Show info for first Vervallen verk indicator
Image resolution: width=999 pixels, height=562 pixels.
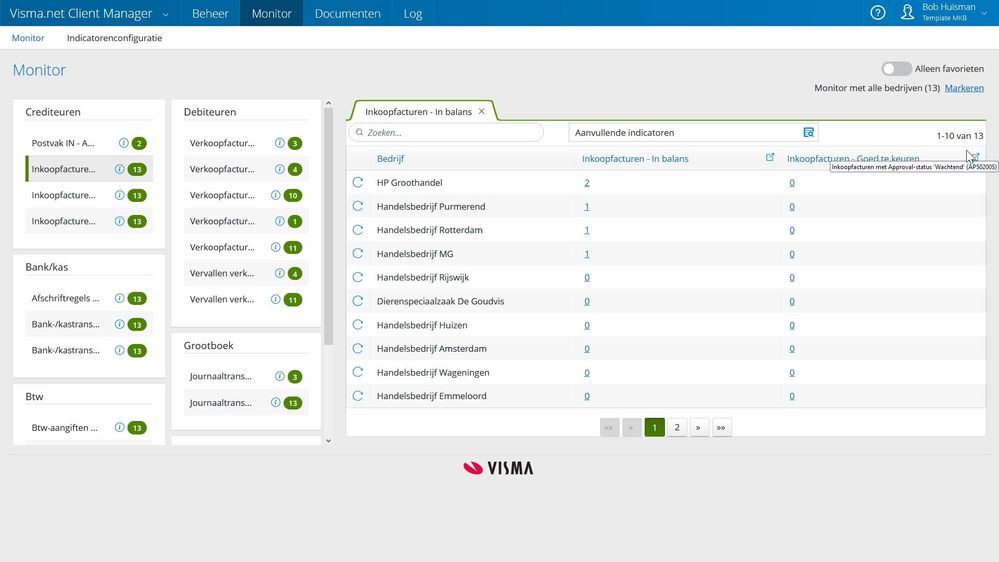point(279,273)
